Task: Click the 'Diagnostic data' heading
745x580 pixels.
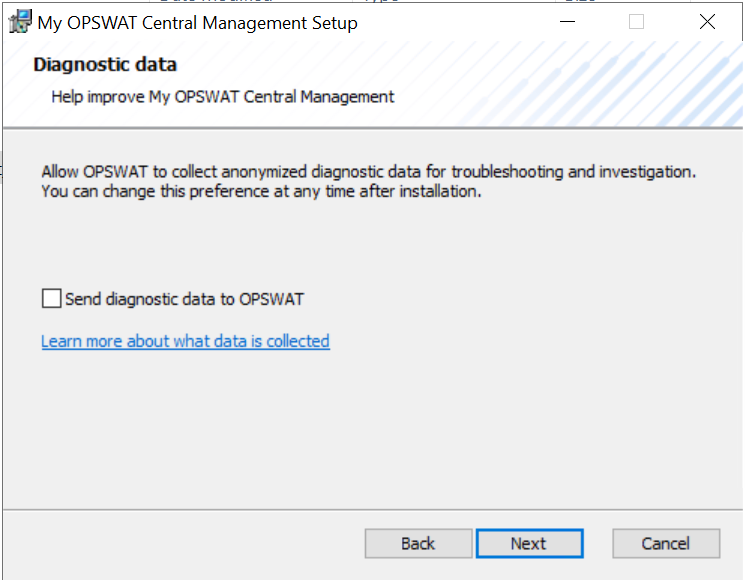Action: (x=105, y=65)
